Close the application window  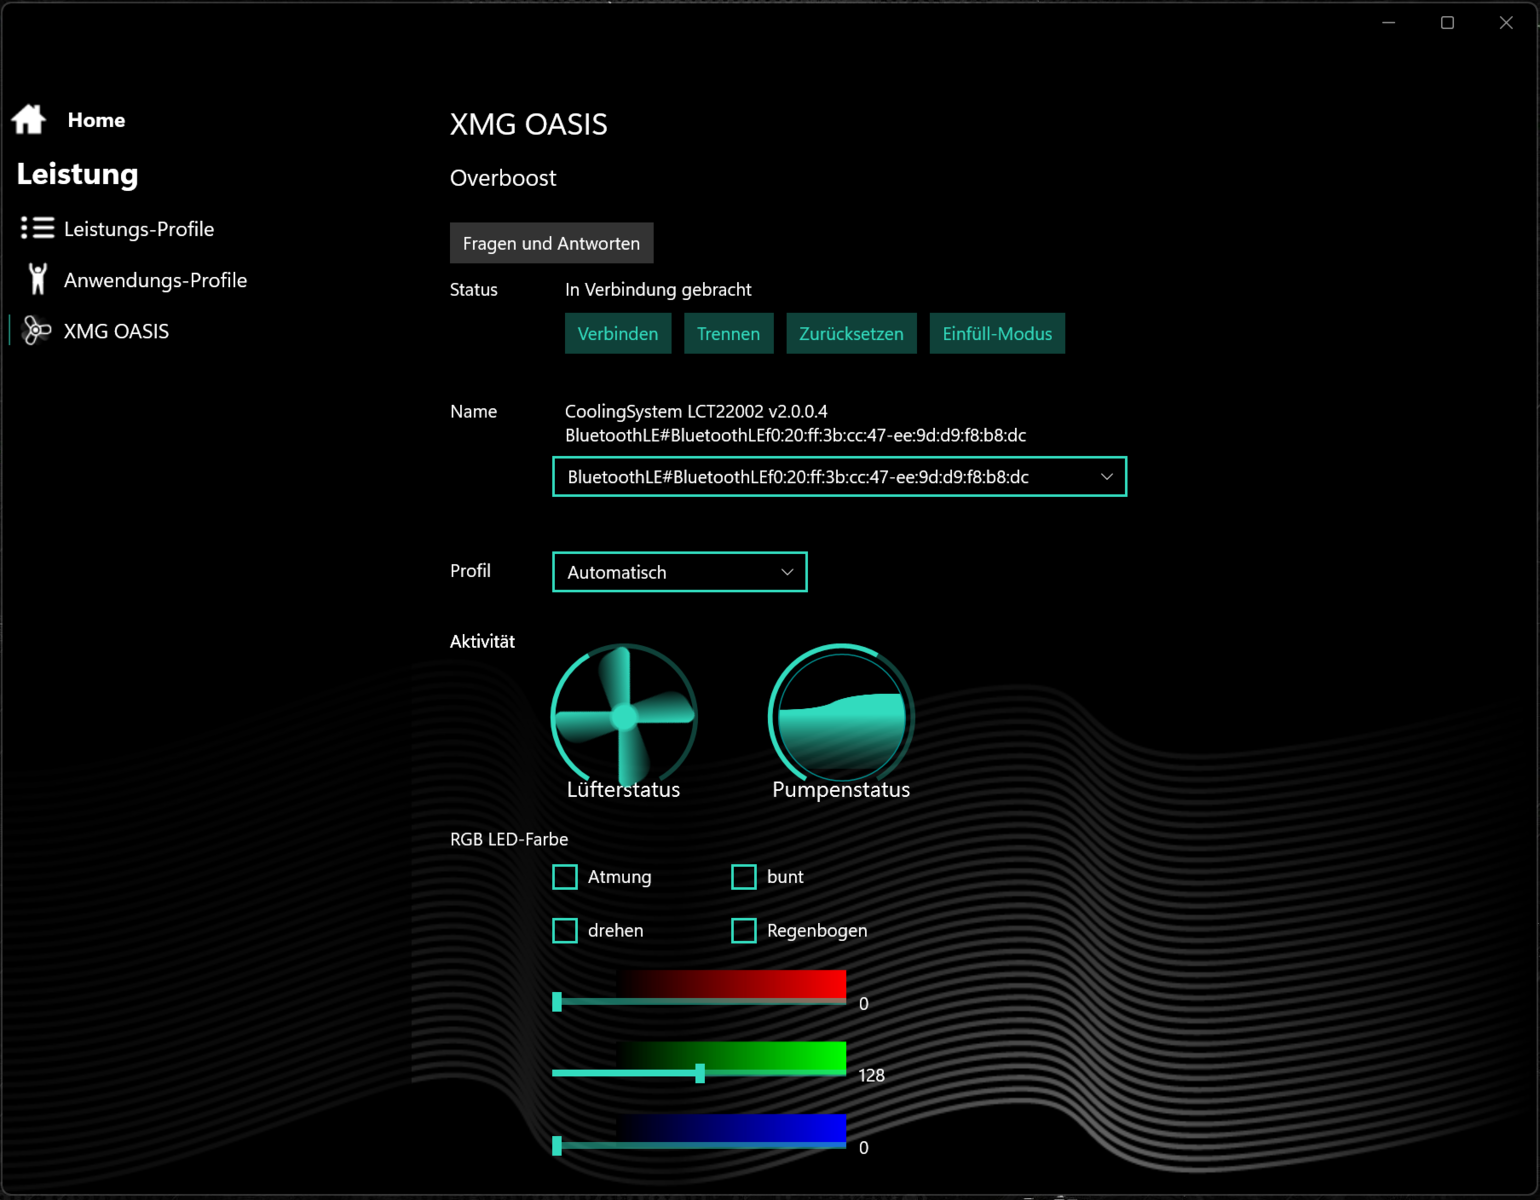tap(1506, 22)
